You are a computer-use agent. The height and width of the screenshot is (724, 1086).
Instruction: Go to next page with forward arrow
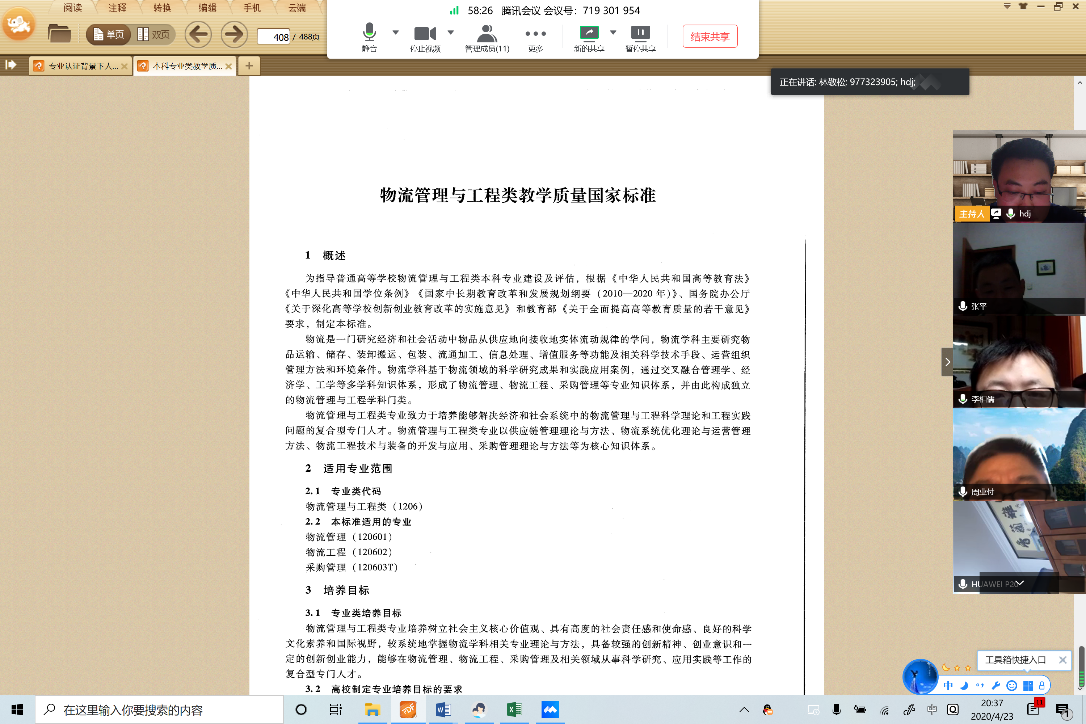(x=234, y=34)
